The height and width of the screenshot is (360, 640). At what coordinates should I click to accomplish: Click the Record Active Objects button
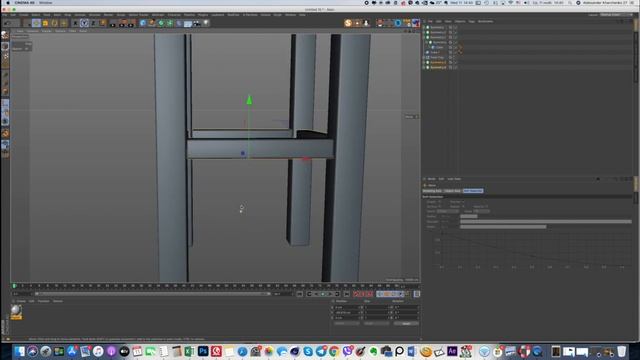coord(357,294)
